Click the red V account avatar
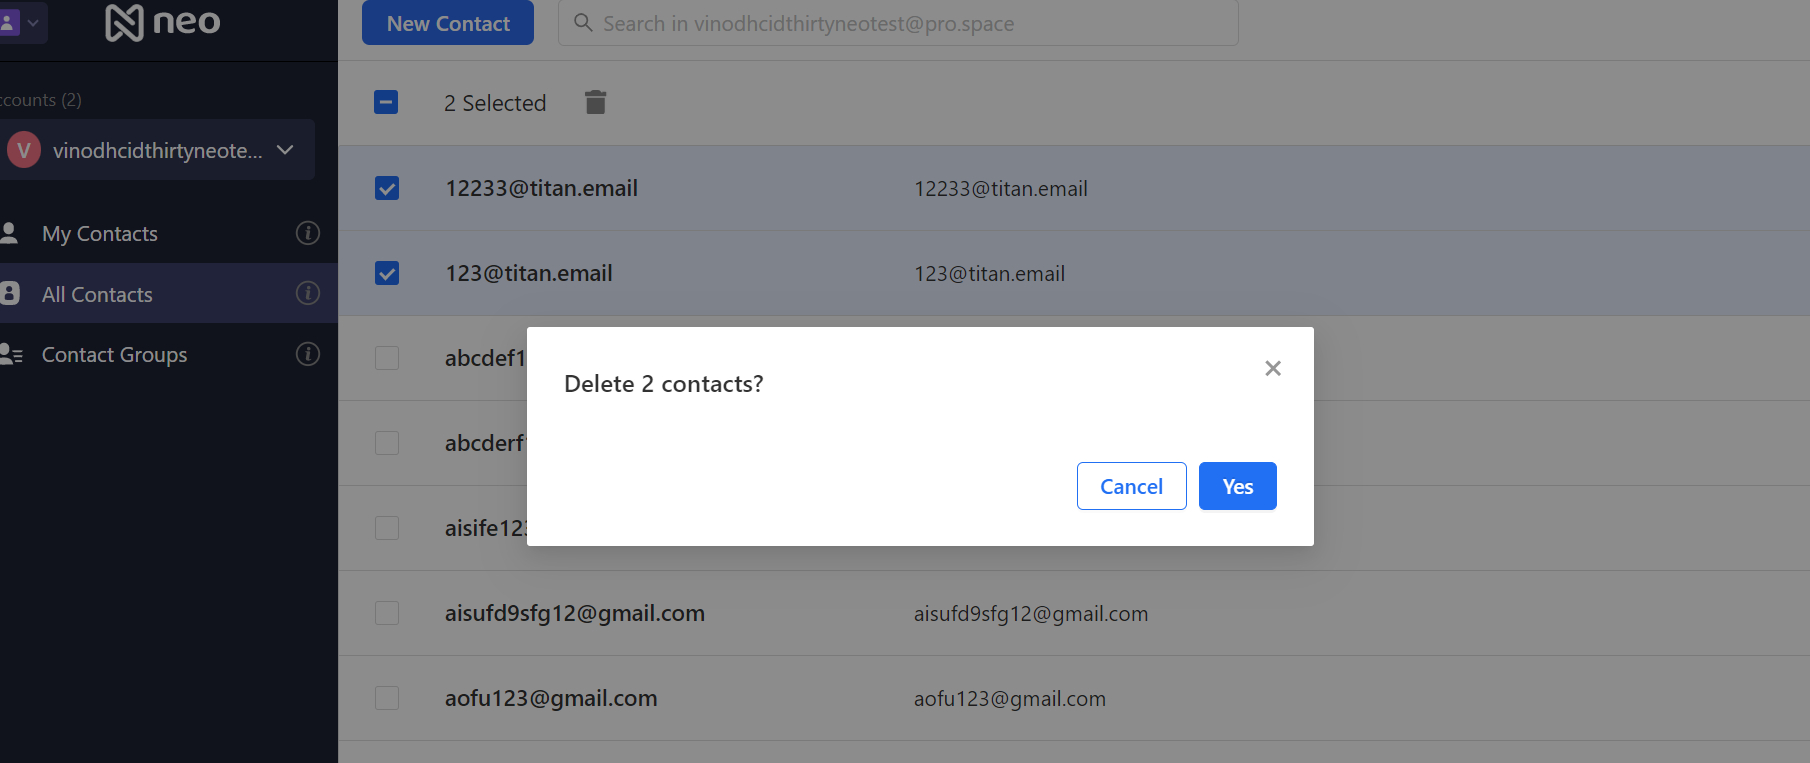 click(x=24, y=150)
